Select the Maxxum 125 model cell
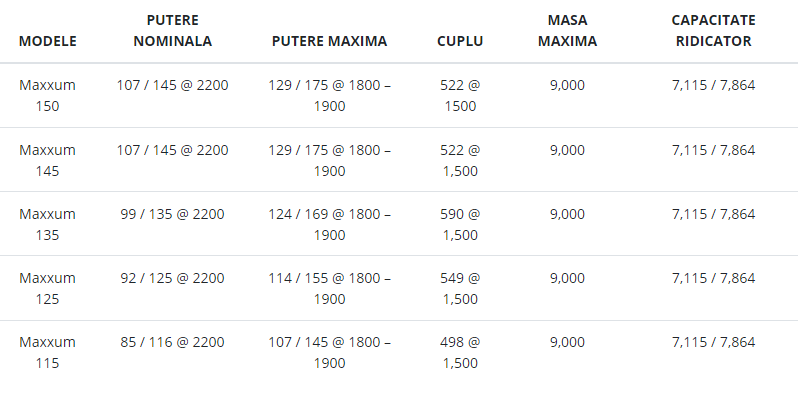Image resolution: width=798 pixels, height=398 pixels. click(47, 289)
